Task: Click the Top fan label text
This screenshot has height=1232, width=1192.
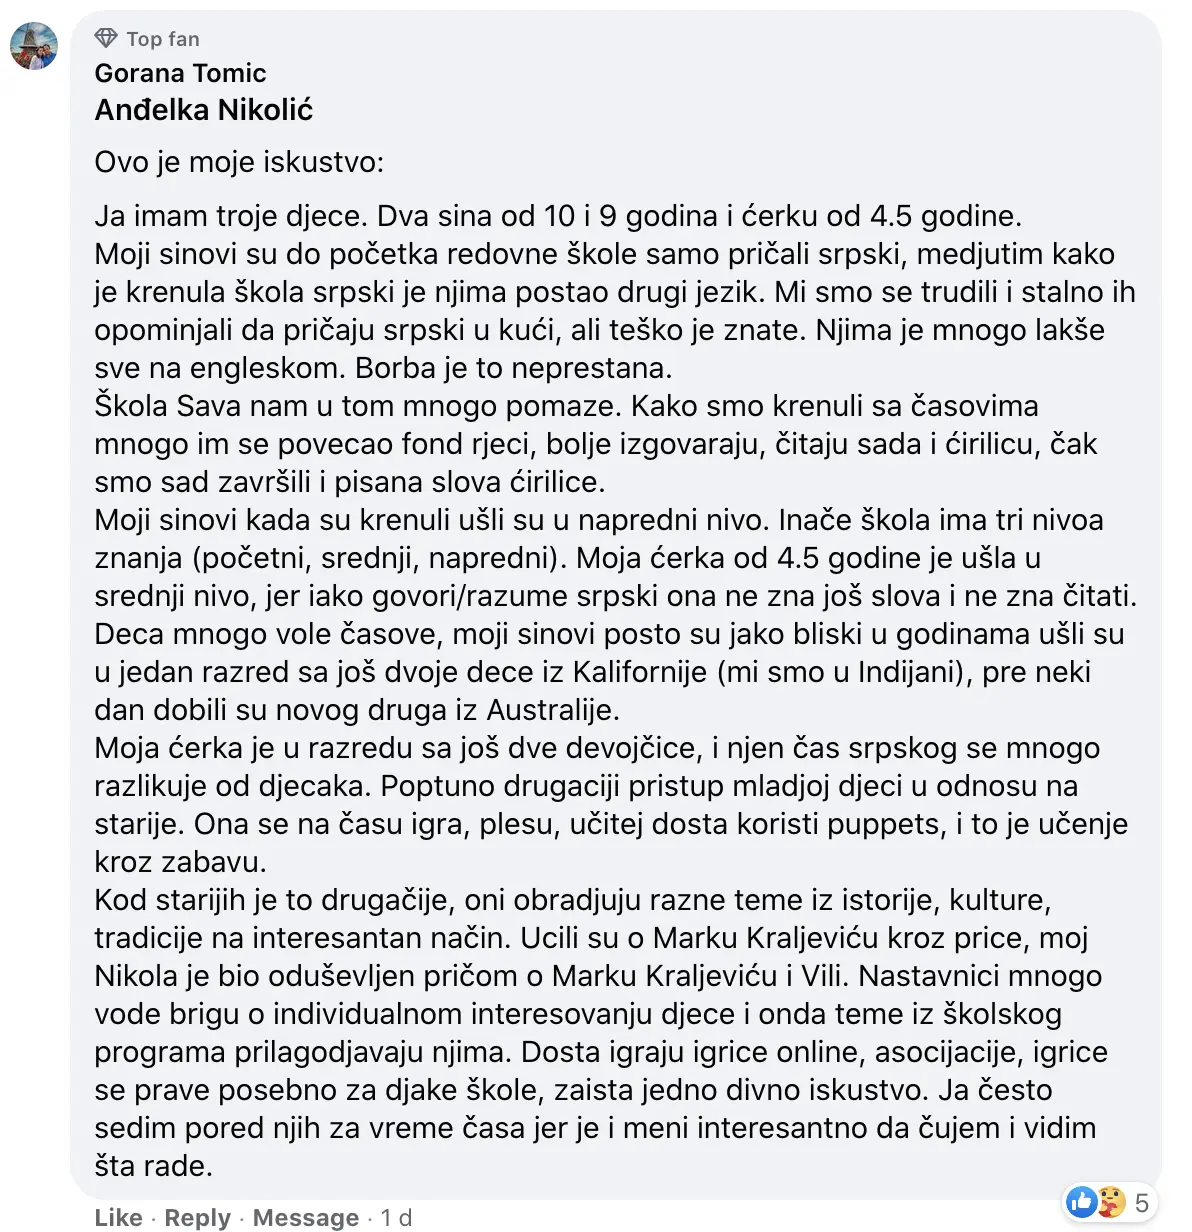Action: point(163,39)
